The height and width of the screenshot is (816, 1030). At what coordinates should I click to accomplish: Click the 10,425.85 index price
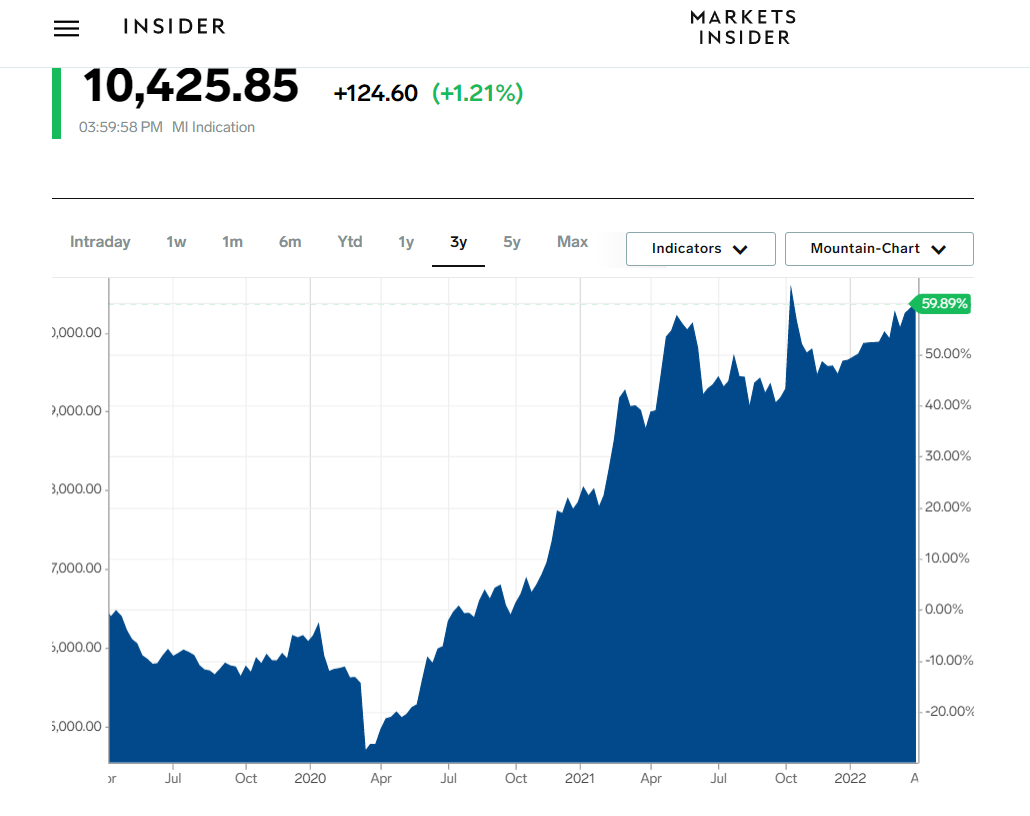(190, 86)
